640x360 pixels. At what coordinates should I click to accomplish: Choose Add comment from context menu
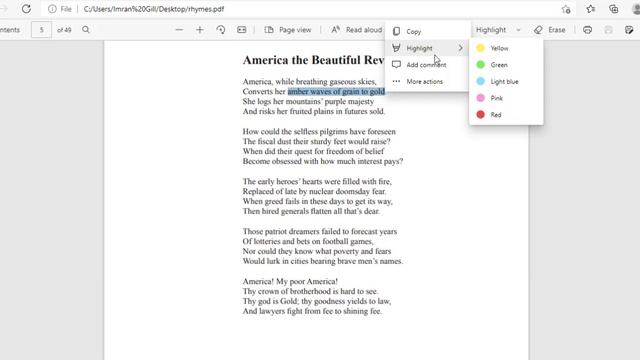click(x=427, y=64)
